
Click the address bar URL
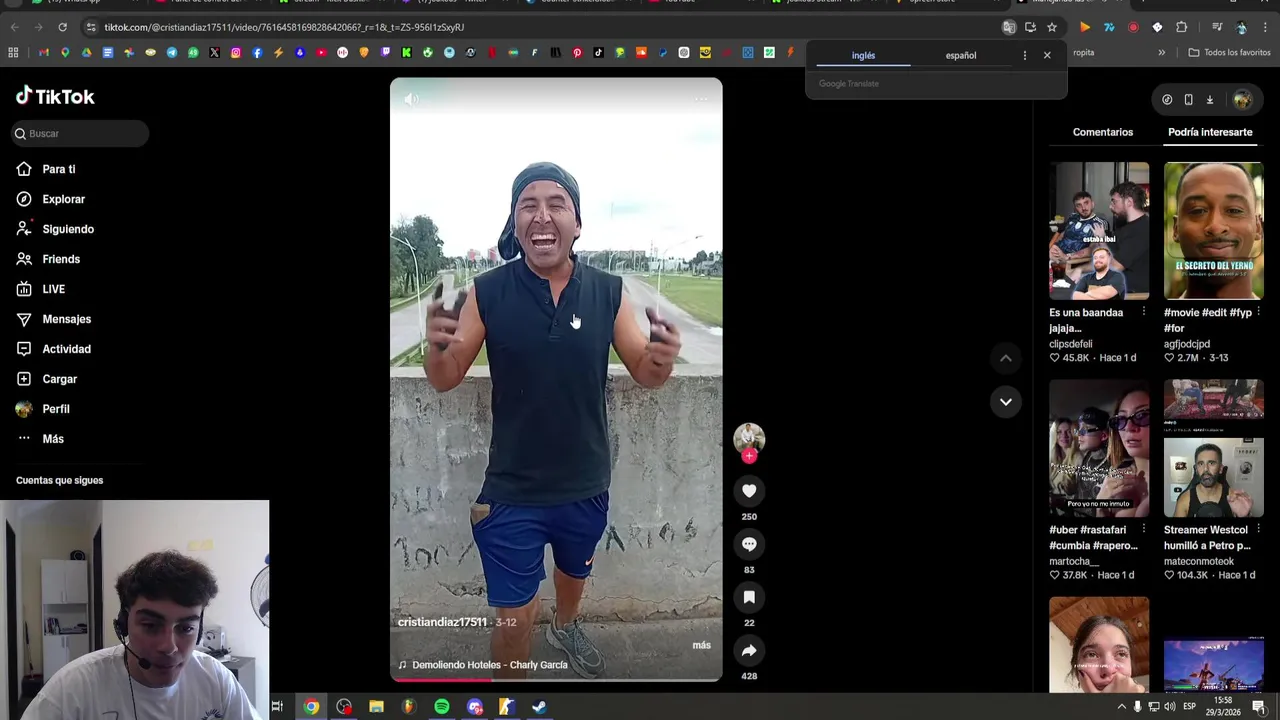[x=284, y=27]
